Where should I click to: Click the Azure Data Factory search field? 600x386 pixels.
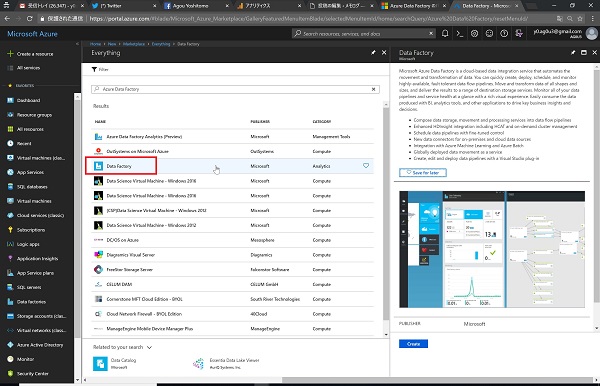click(235, 89)
